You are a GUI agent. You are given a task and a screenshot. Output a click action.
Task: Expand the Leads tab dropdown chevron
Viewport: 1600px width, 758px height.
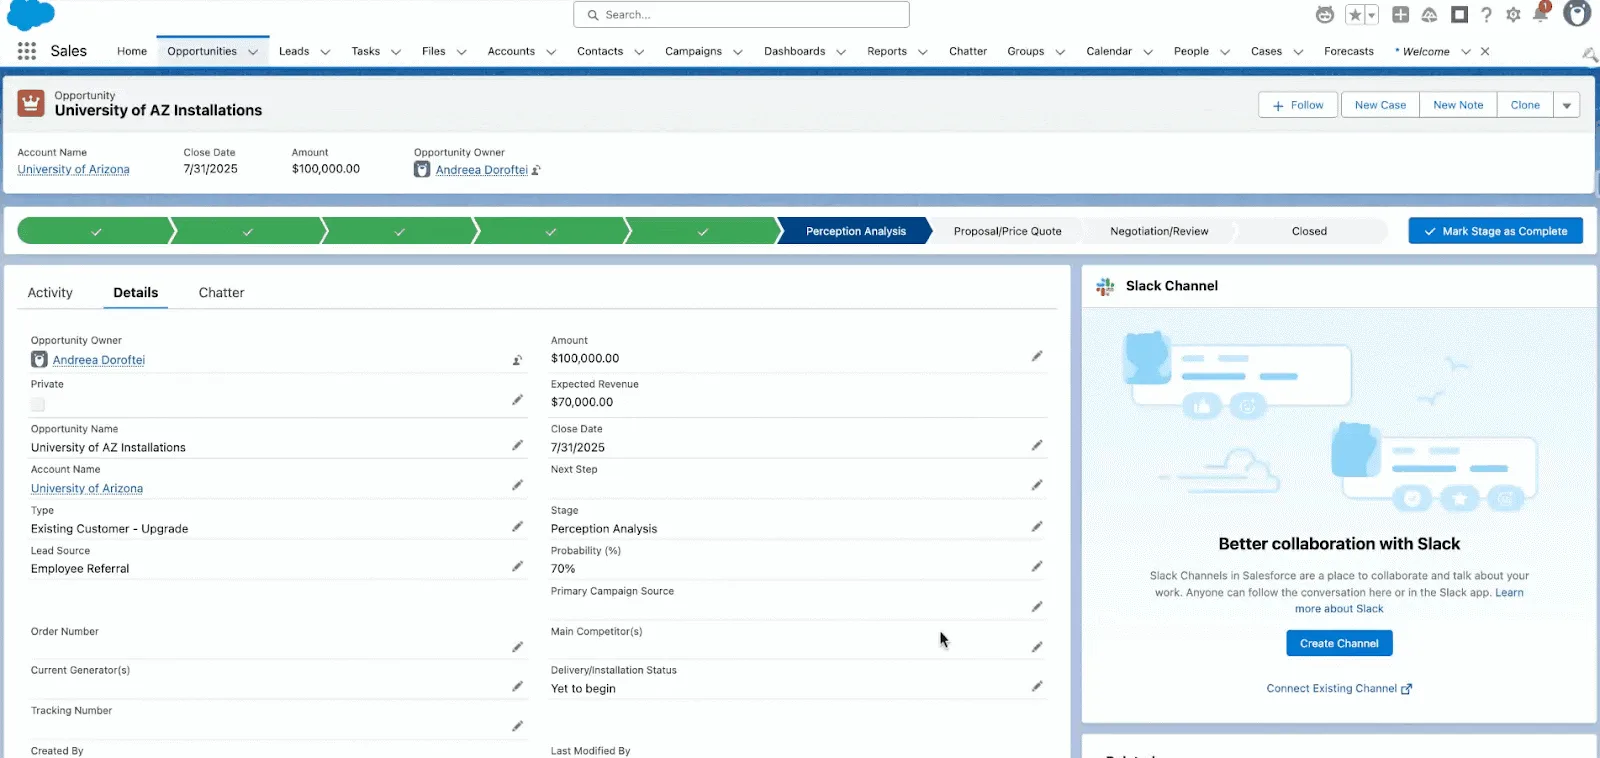pyautogui.click(x=325, y=52)
